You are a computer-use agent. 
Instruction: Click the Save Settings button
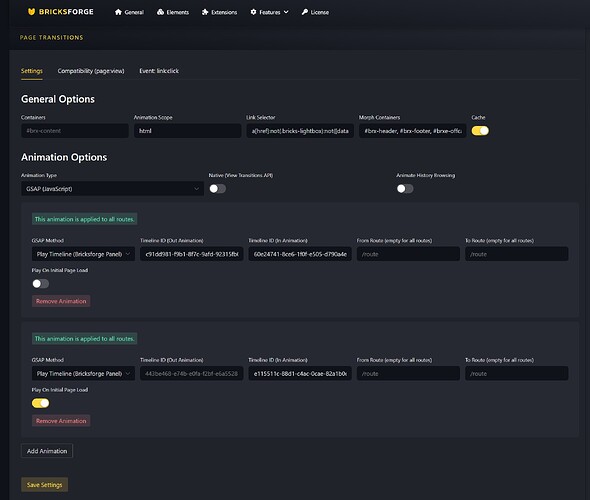point(44,485)
